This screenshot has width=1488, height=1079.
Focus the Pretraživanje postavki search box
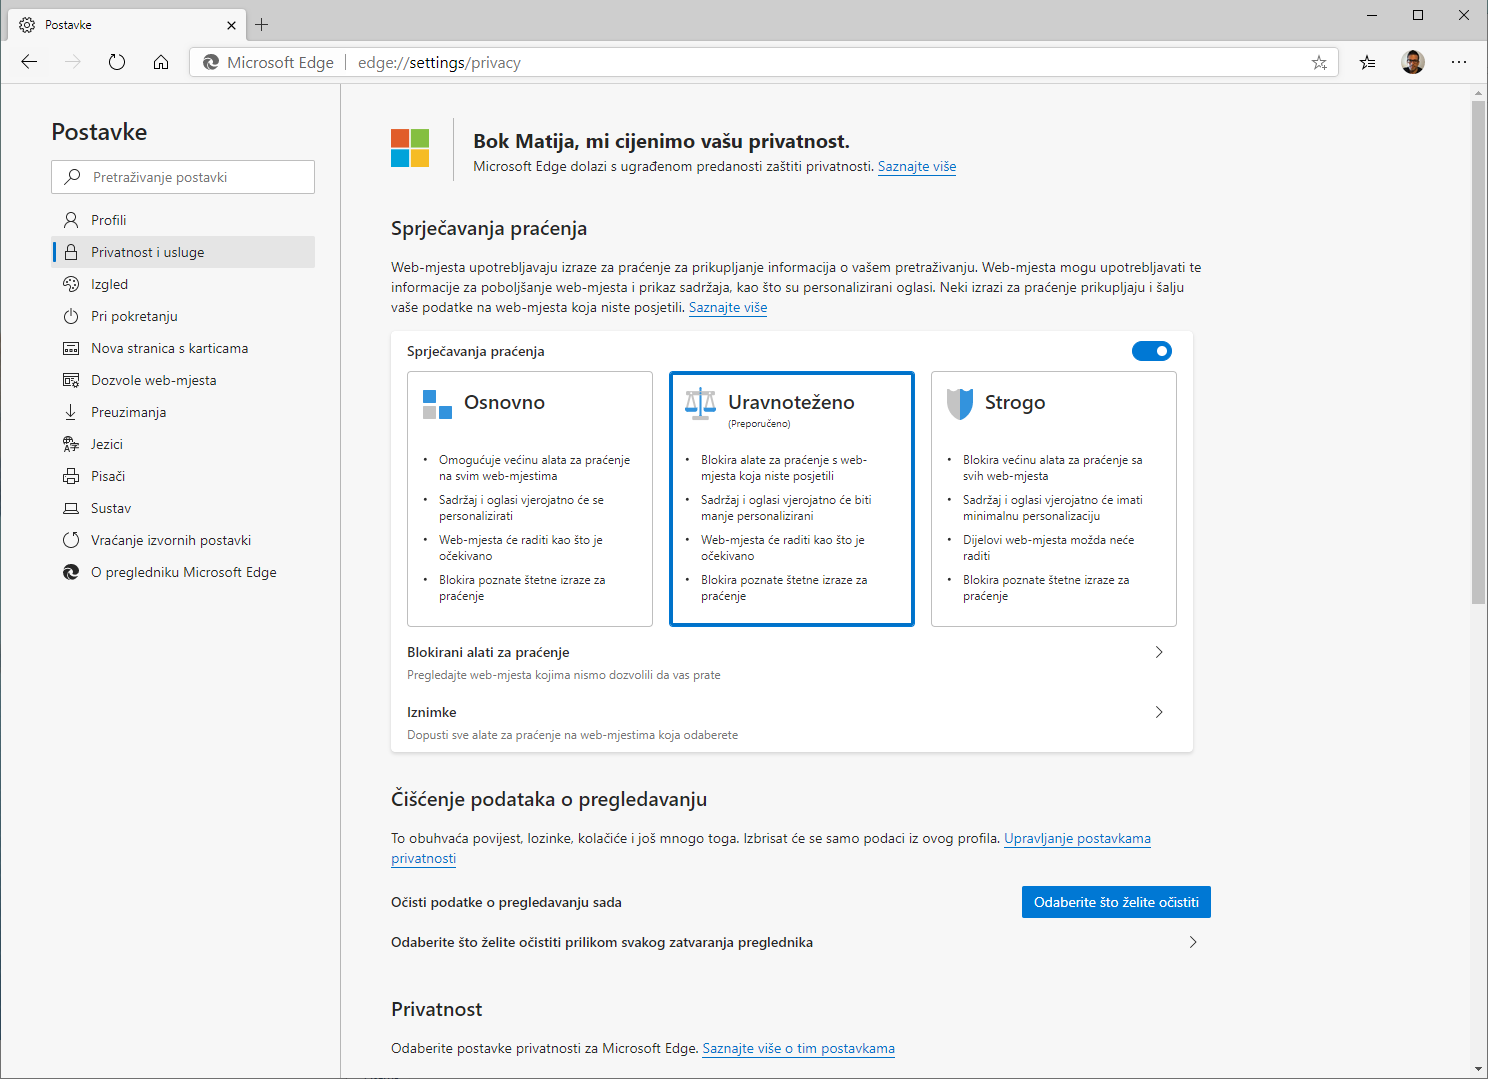(183, 177)
